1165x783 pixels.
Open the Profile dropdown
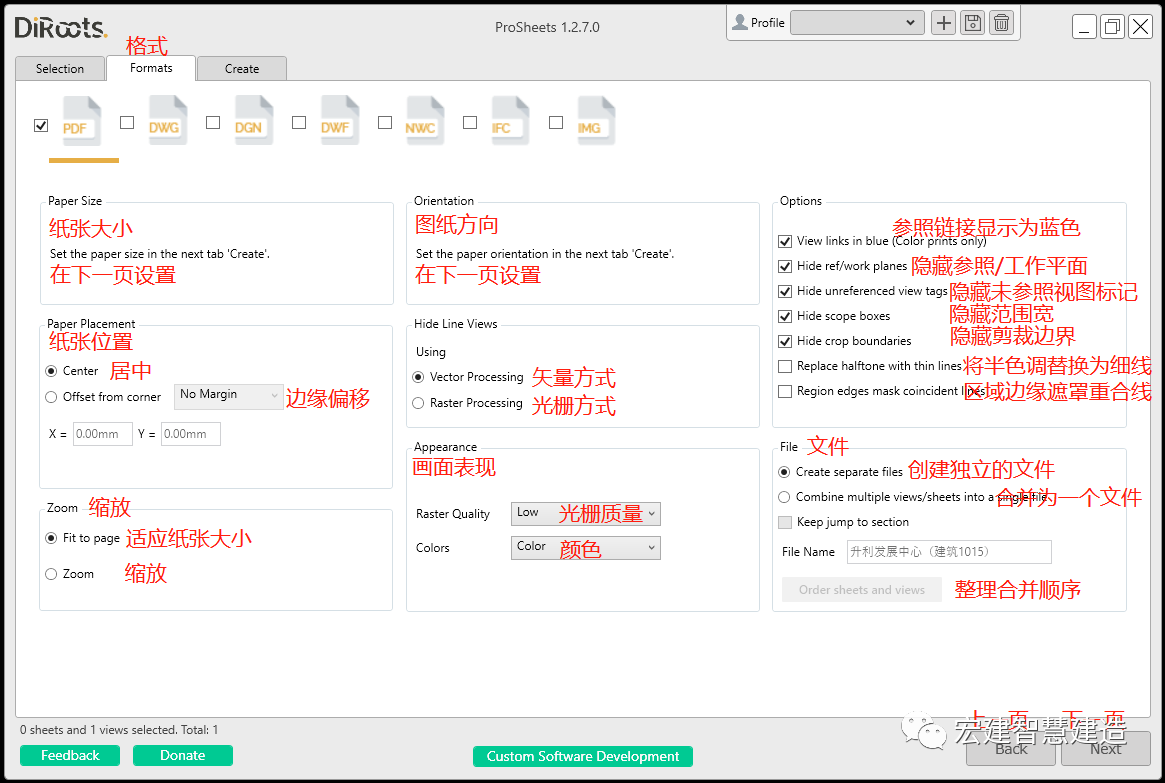coord(857,22)
